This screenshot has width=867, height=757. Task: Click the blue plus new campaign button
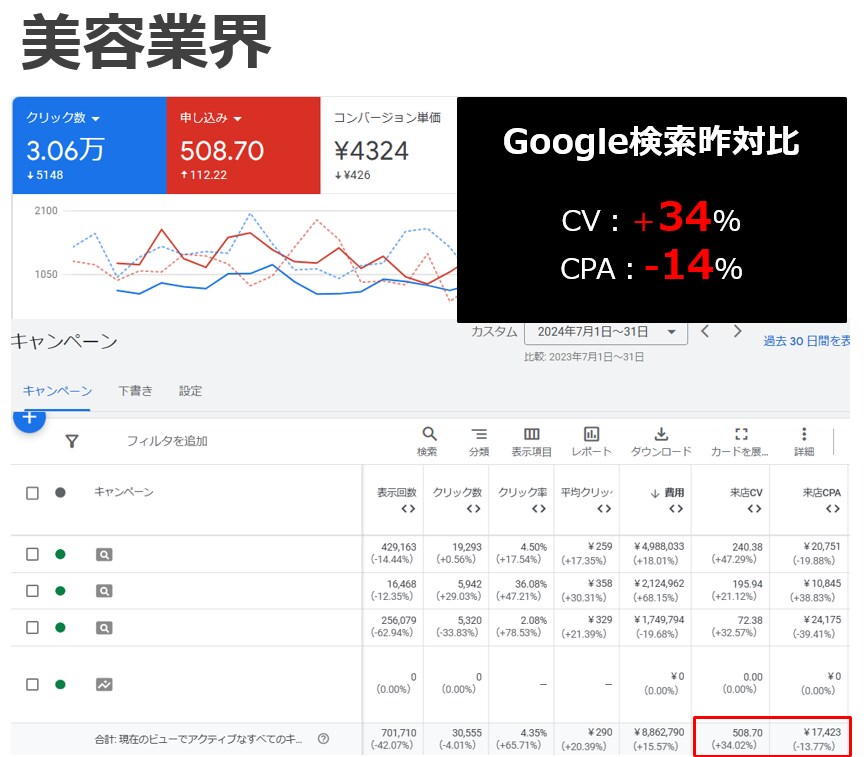click(x=29, y=418)
